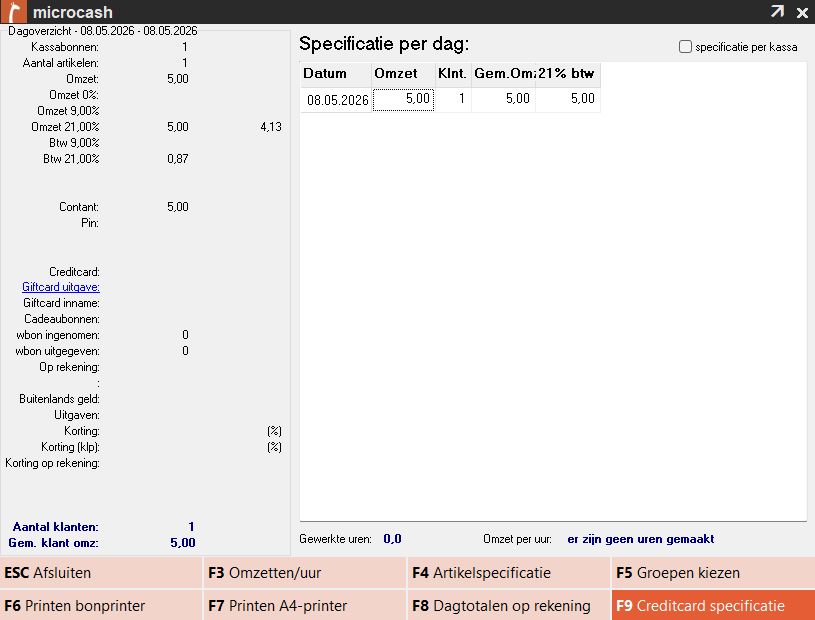The width and height of the screenshot is (815, 620).
Task: Click the microcash logo icon
Action: point(14,11)
